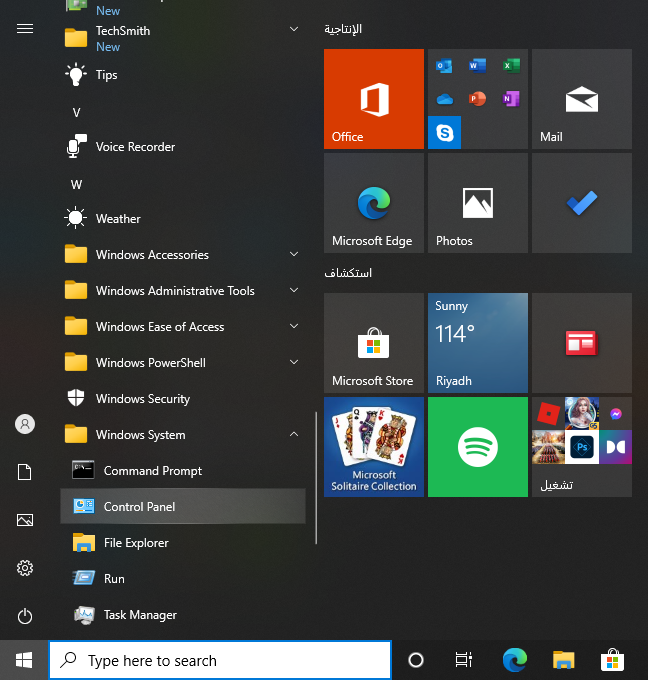
Task: Click the app list scrollbar
Action: pos(316,477)
